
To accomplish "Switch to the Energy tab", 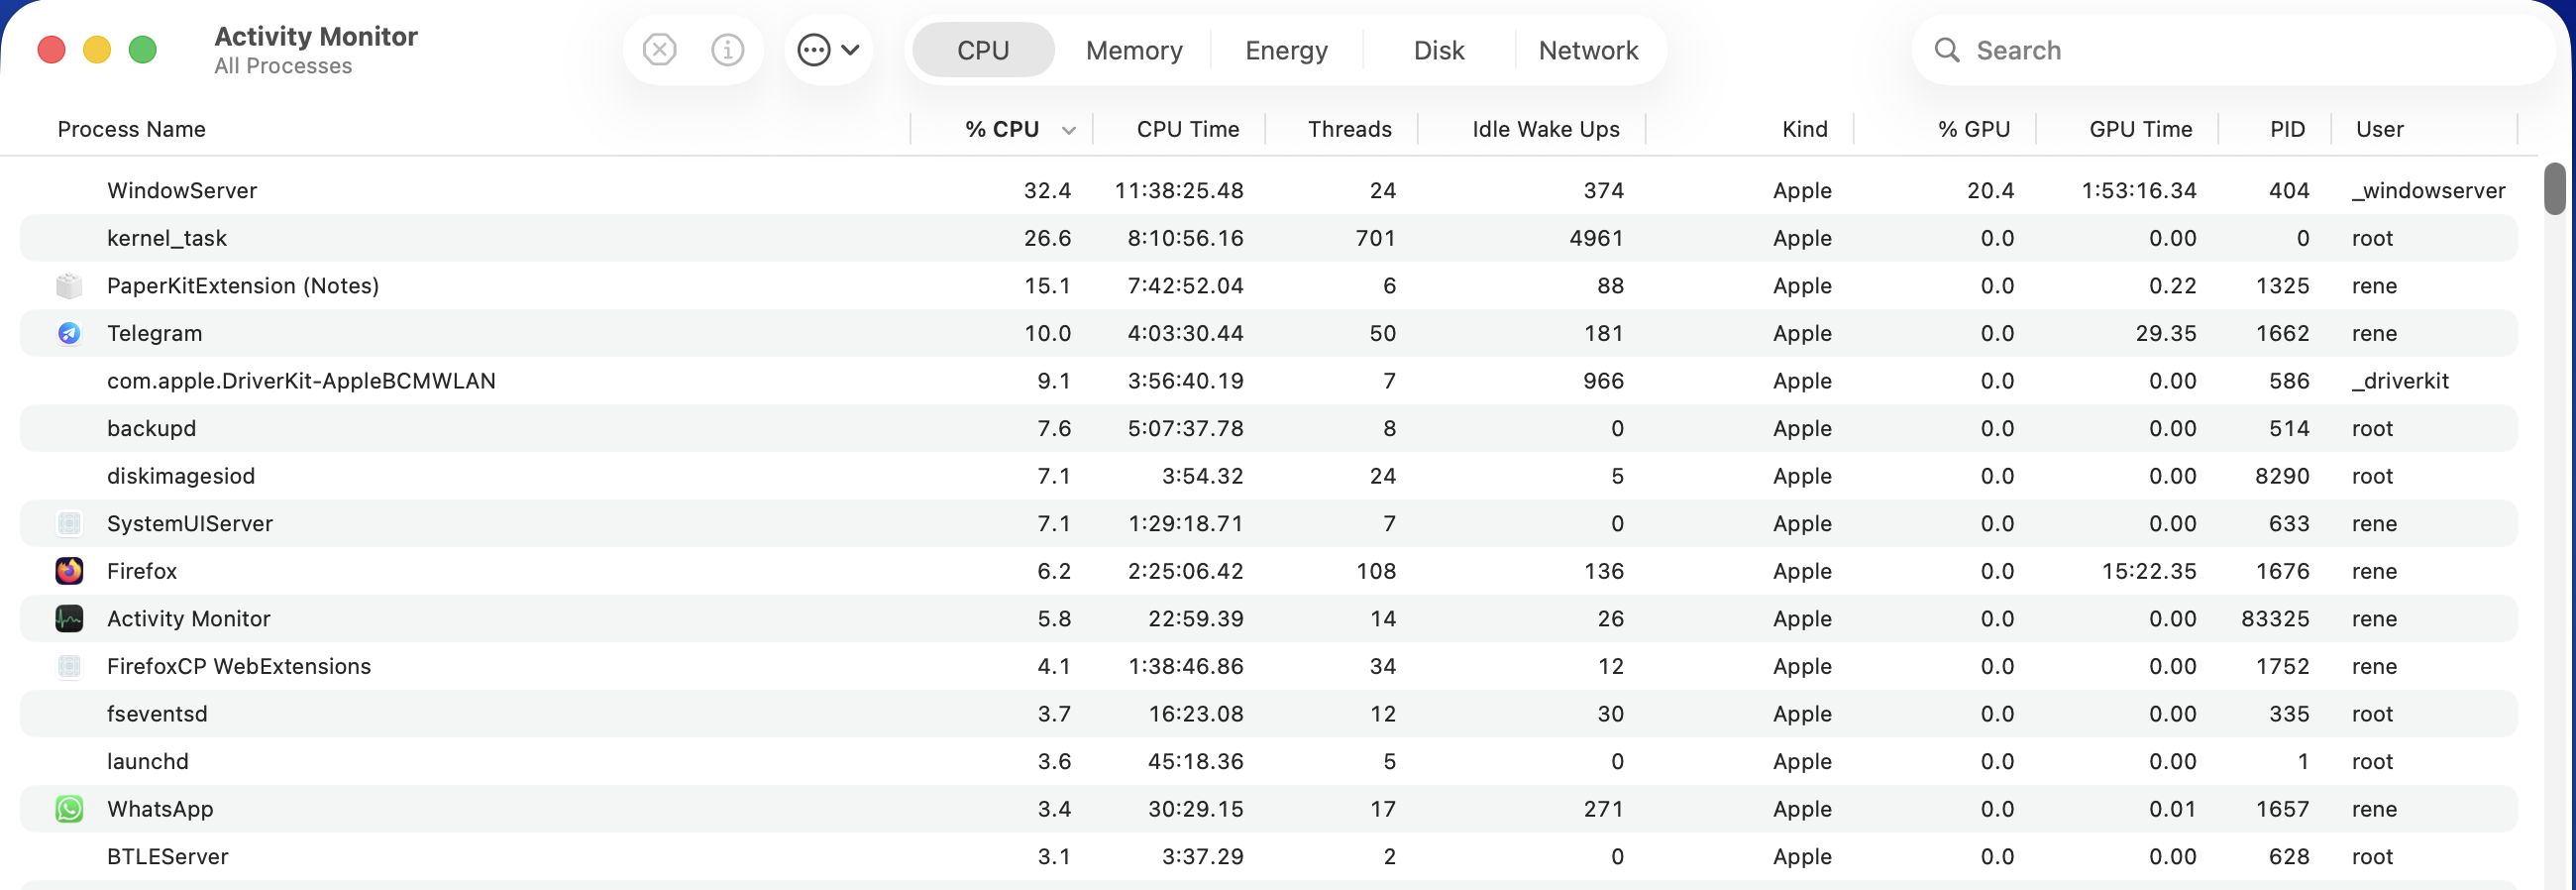I will 1285,49.
